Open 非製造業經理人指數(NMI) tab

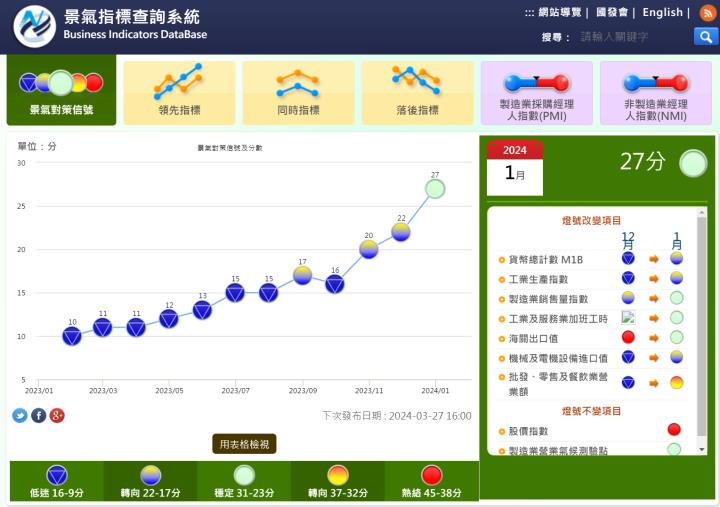[x=656, y=93]
